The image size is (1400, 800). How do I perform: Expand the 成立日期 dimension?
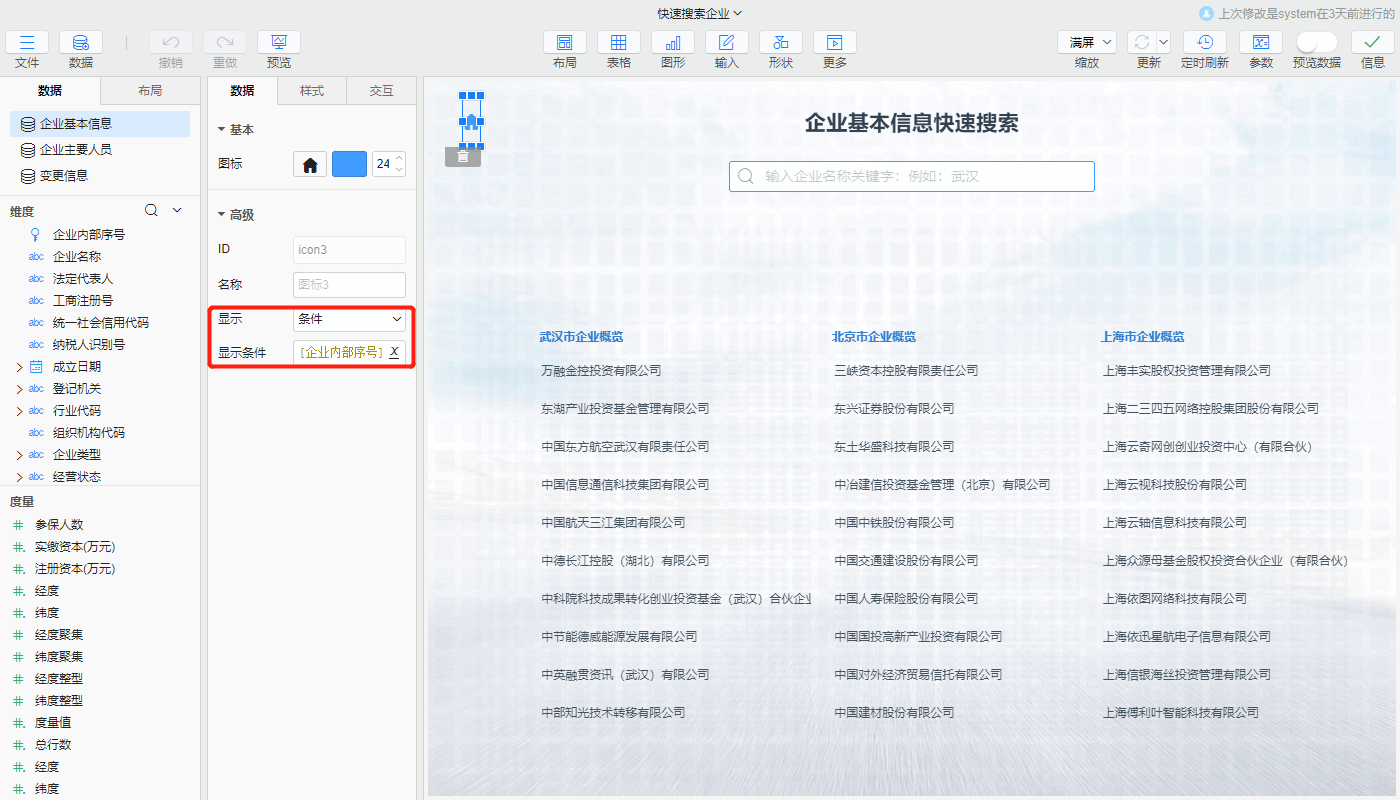(x=19, y=367)
